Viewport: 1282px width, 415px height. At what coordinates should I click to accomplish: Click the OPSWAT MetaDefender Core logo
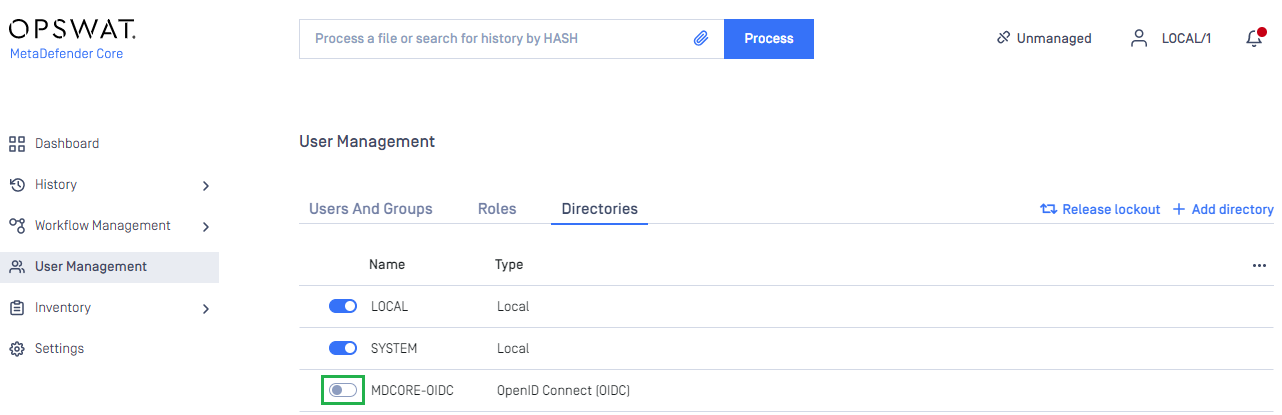tap(72, 37)
